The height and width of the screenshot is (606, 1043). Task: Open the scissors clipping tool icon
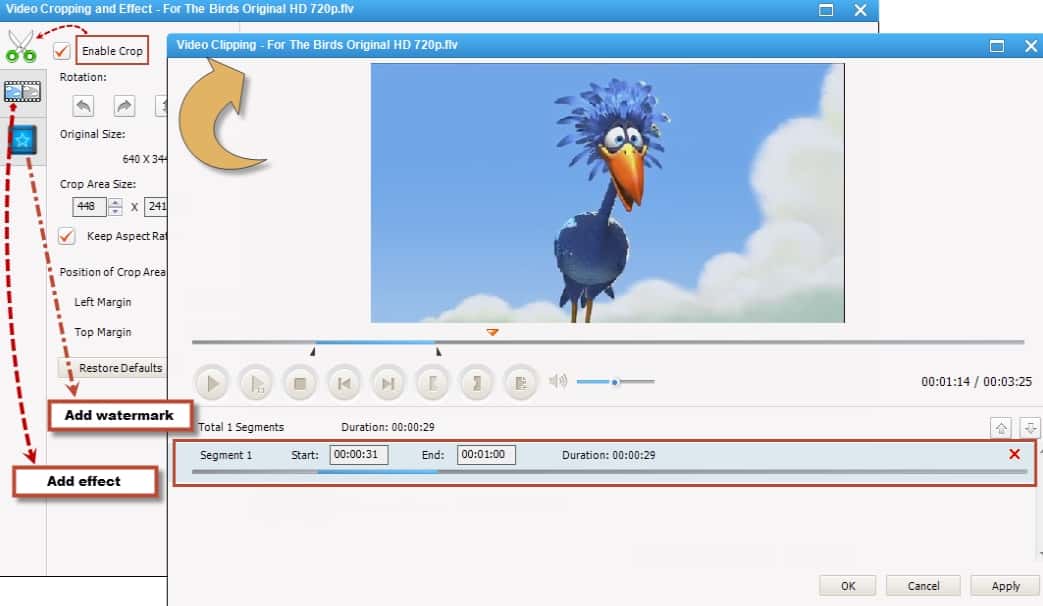21,47
